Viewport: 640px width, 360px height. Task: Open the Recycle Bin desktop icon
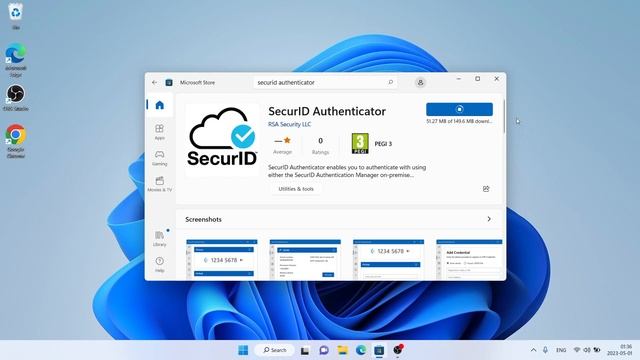[16, 16]
